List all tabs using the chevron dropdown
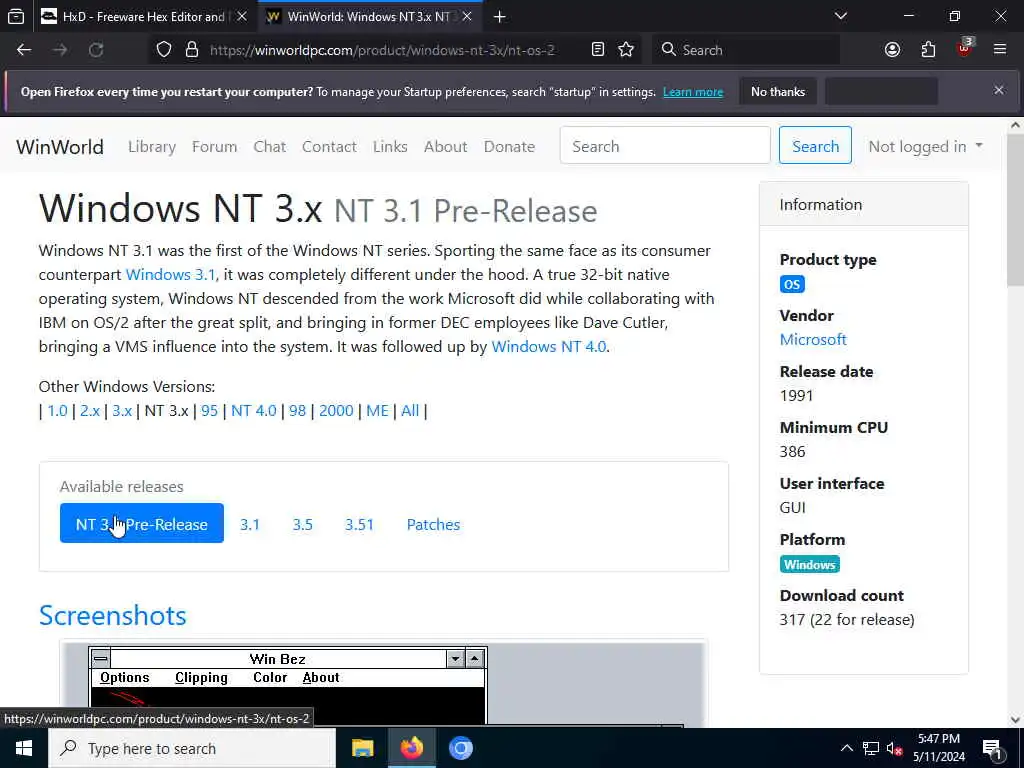 (840, 16)
